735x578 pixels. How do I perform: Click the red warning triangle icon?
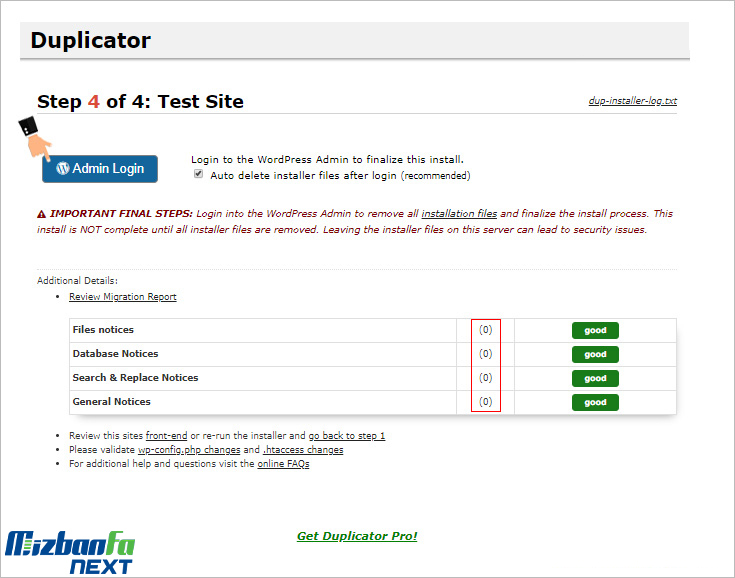(42, 214)
